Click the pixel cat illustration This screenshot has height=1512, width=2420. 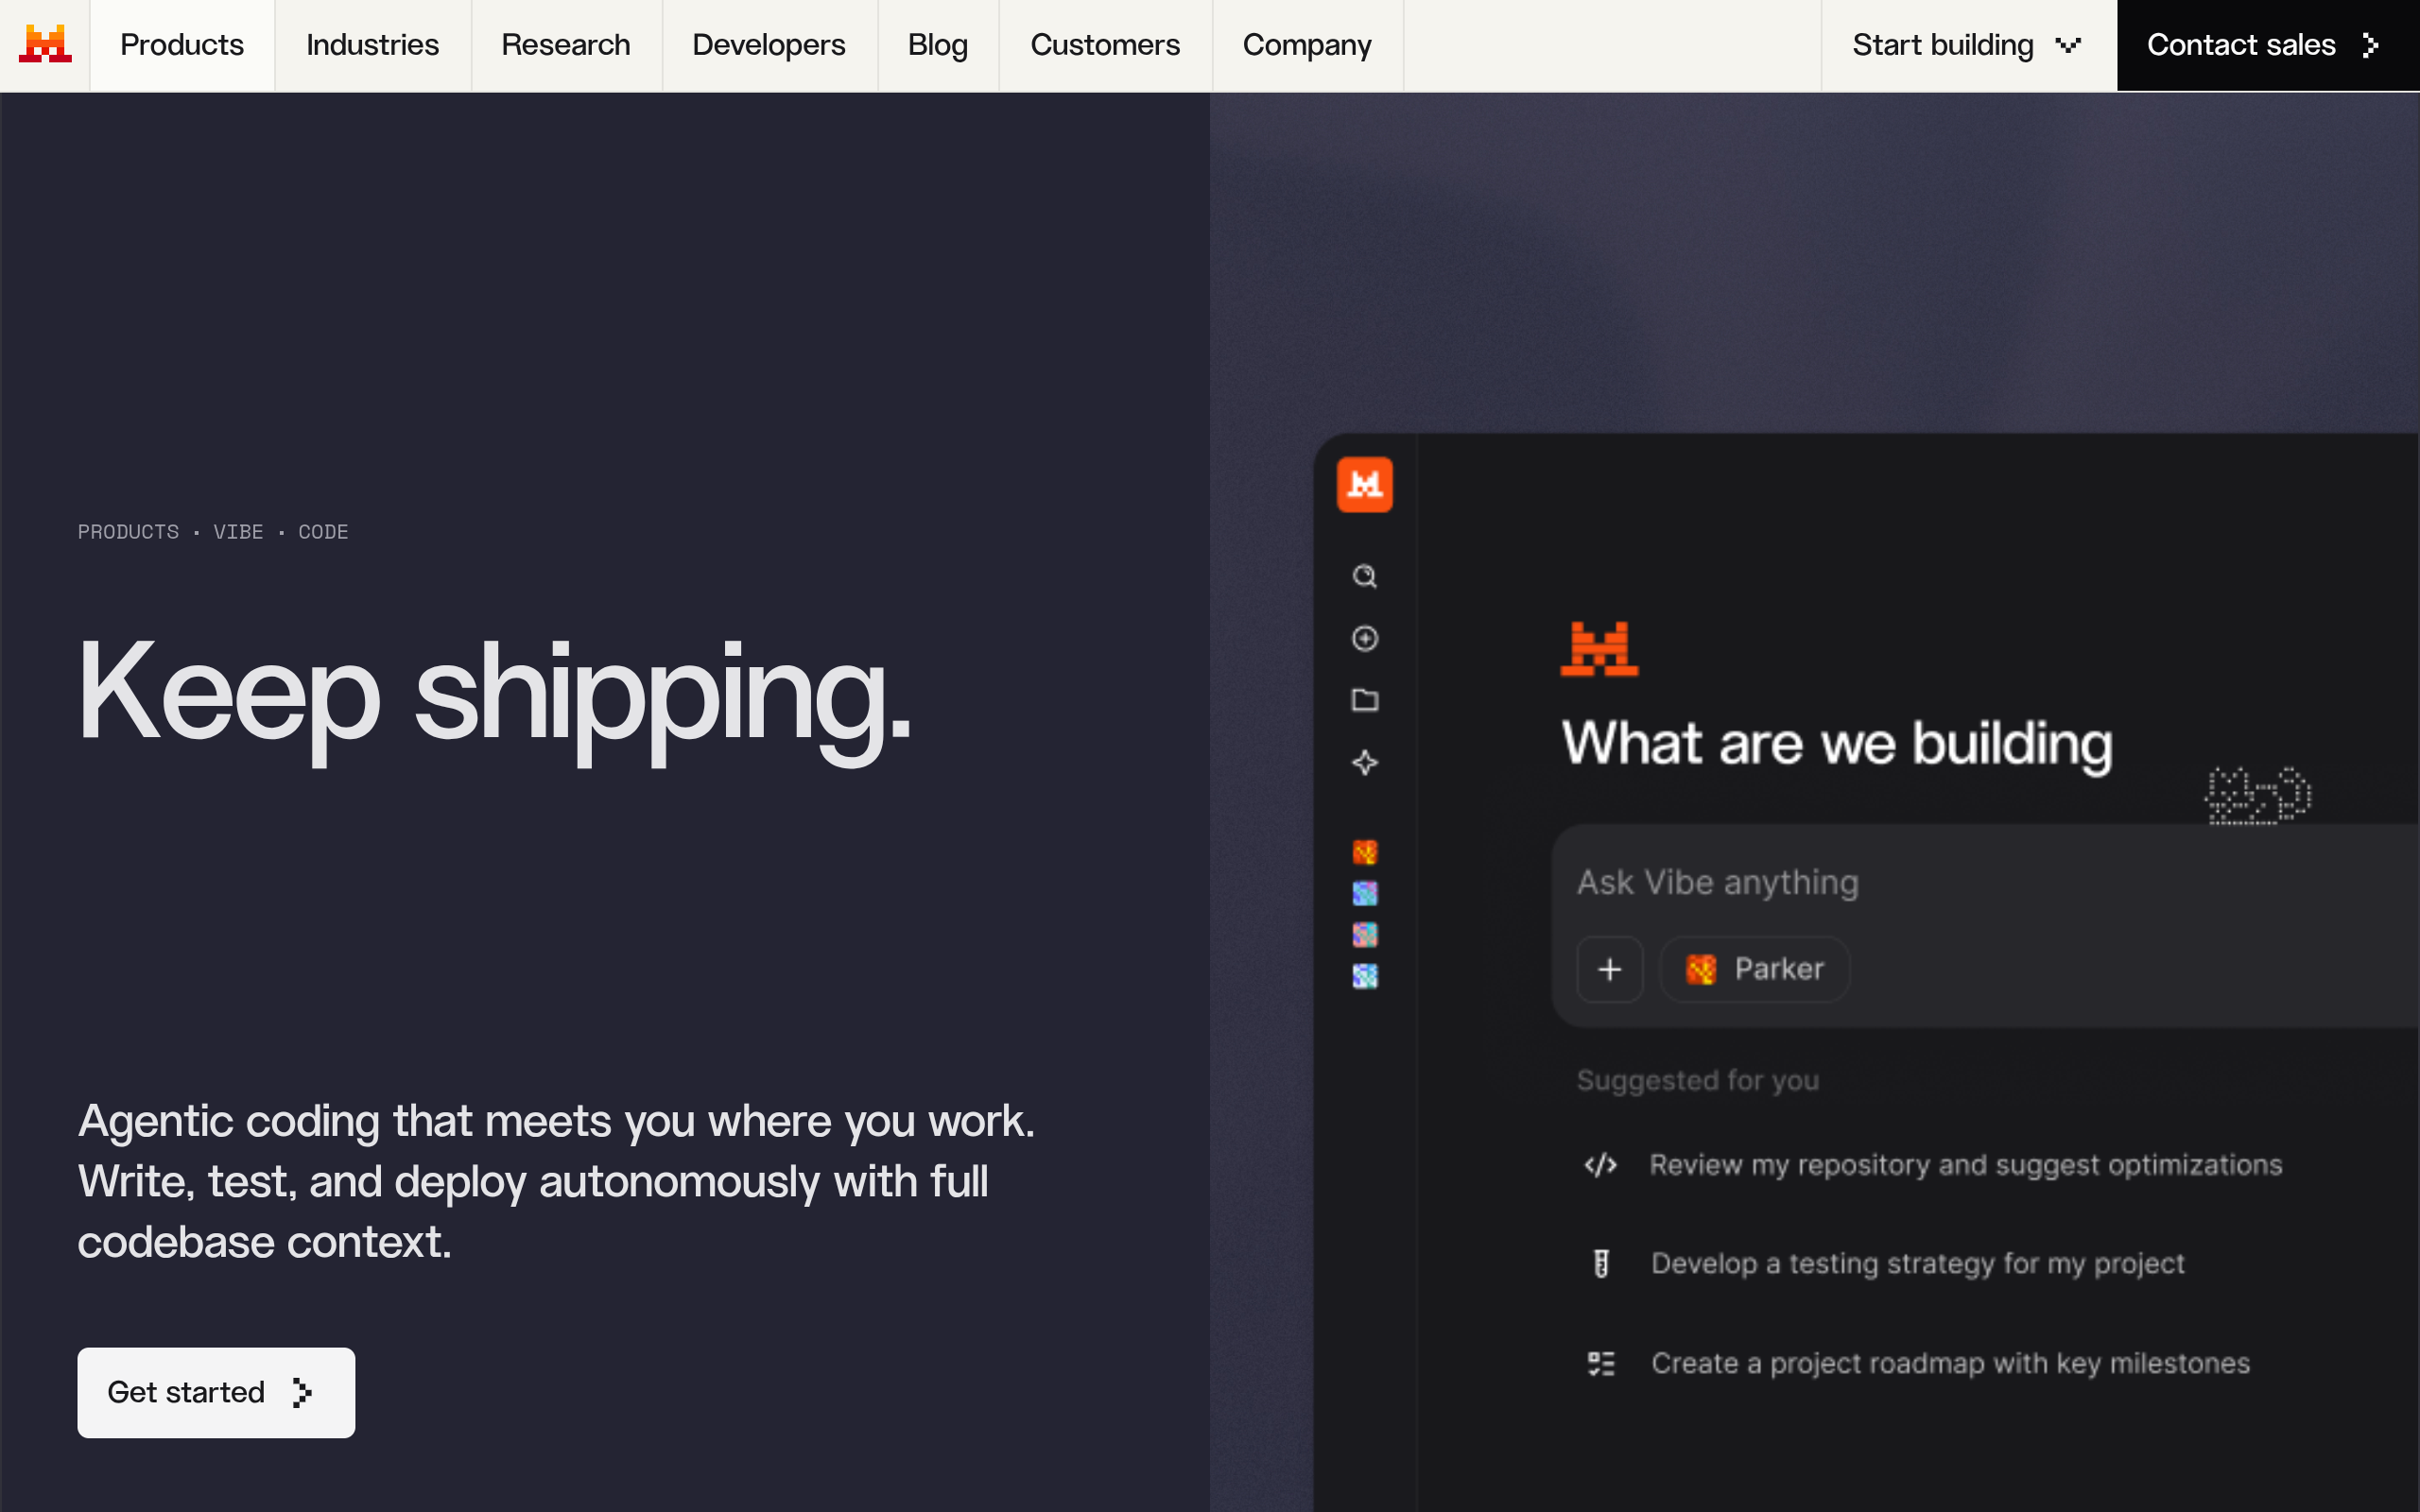click(2258, 795)
